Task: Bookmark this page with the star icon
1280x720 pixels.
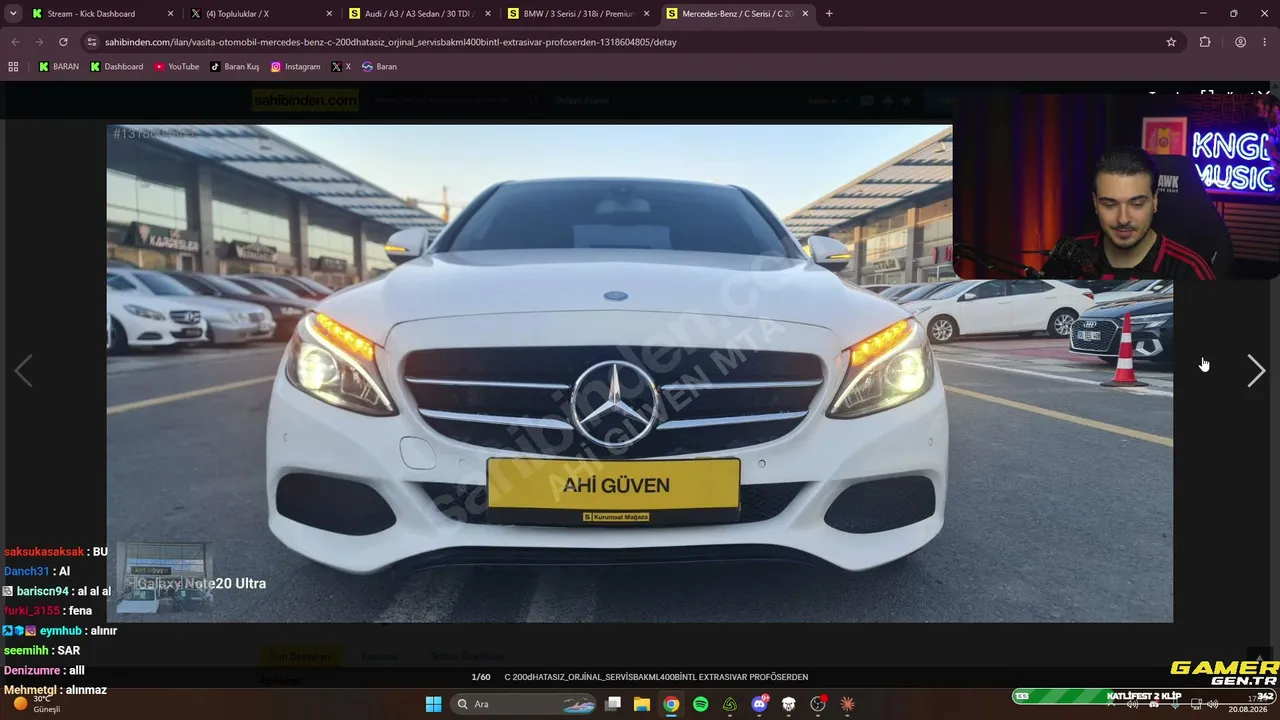Action: tap(1171, 42)
